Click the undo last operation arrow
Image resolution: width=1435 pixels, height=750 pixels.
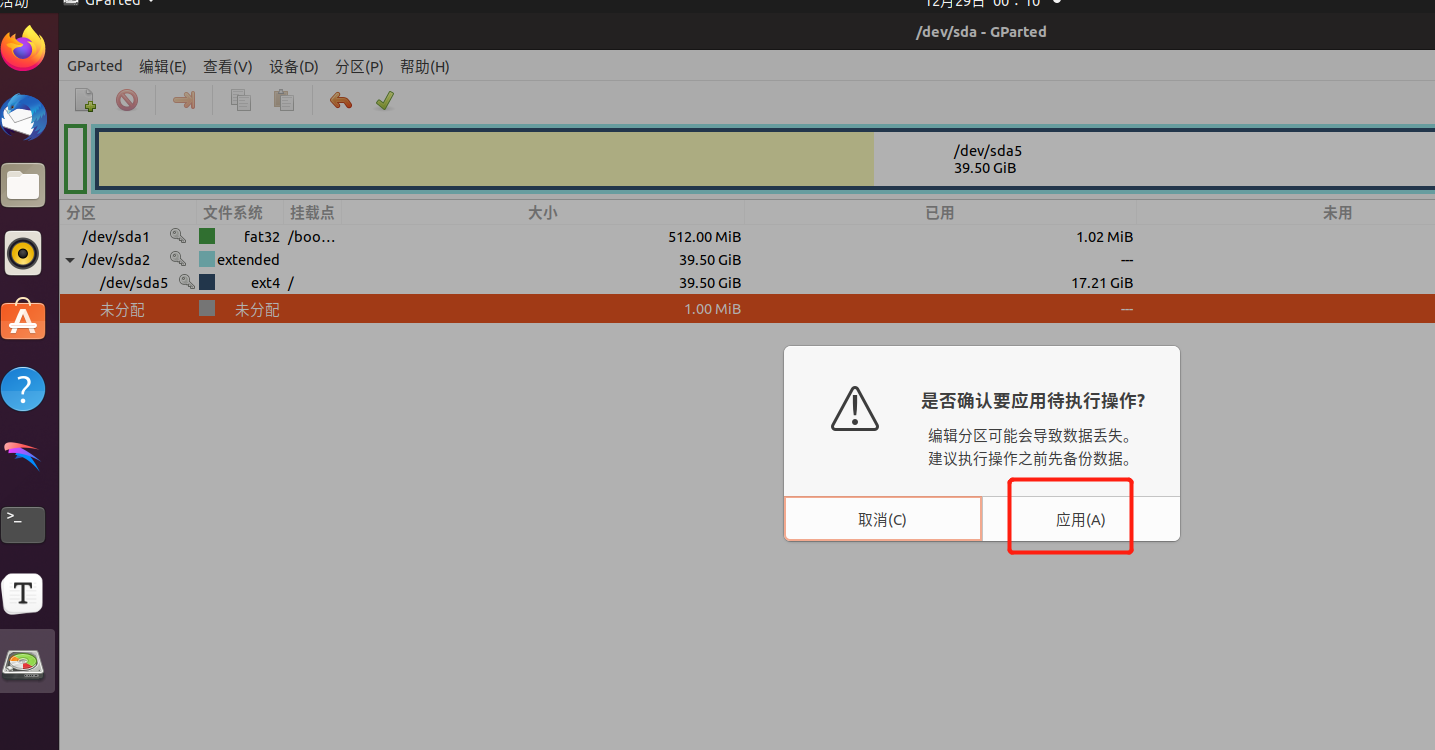(x=341, y=100)
